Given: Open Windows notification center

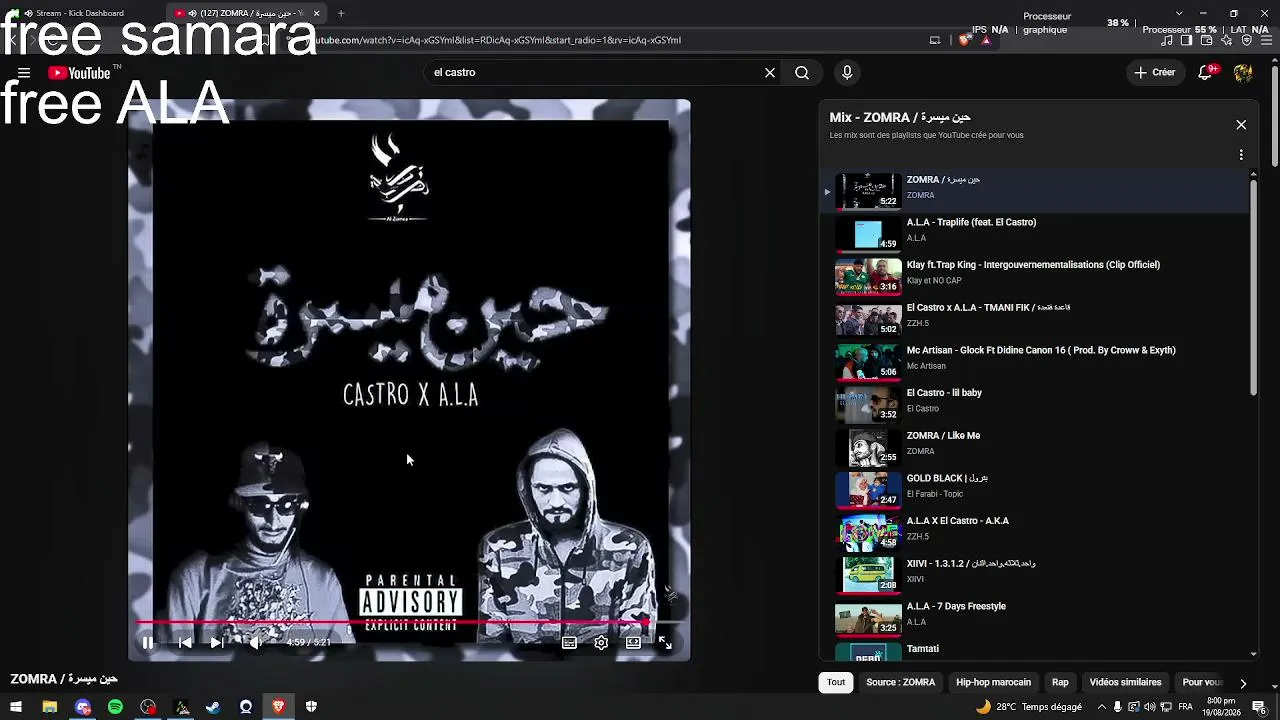Looking at the screenshot, I should coord(1259,707).
